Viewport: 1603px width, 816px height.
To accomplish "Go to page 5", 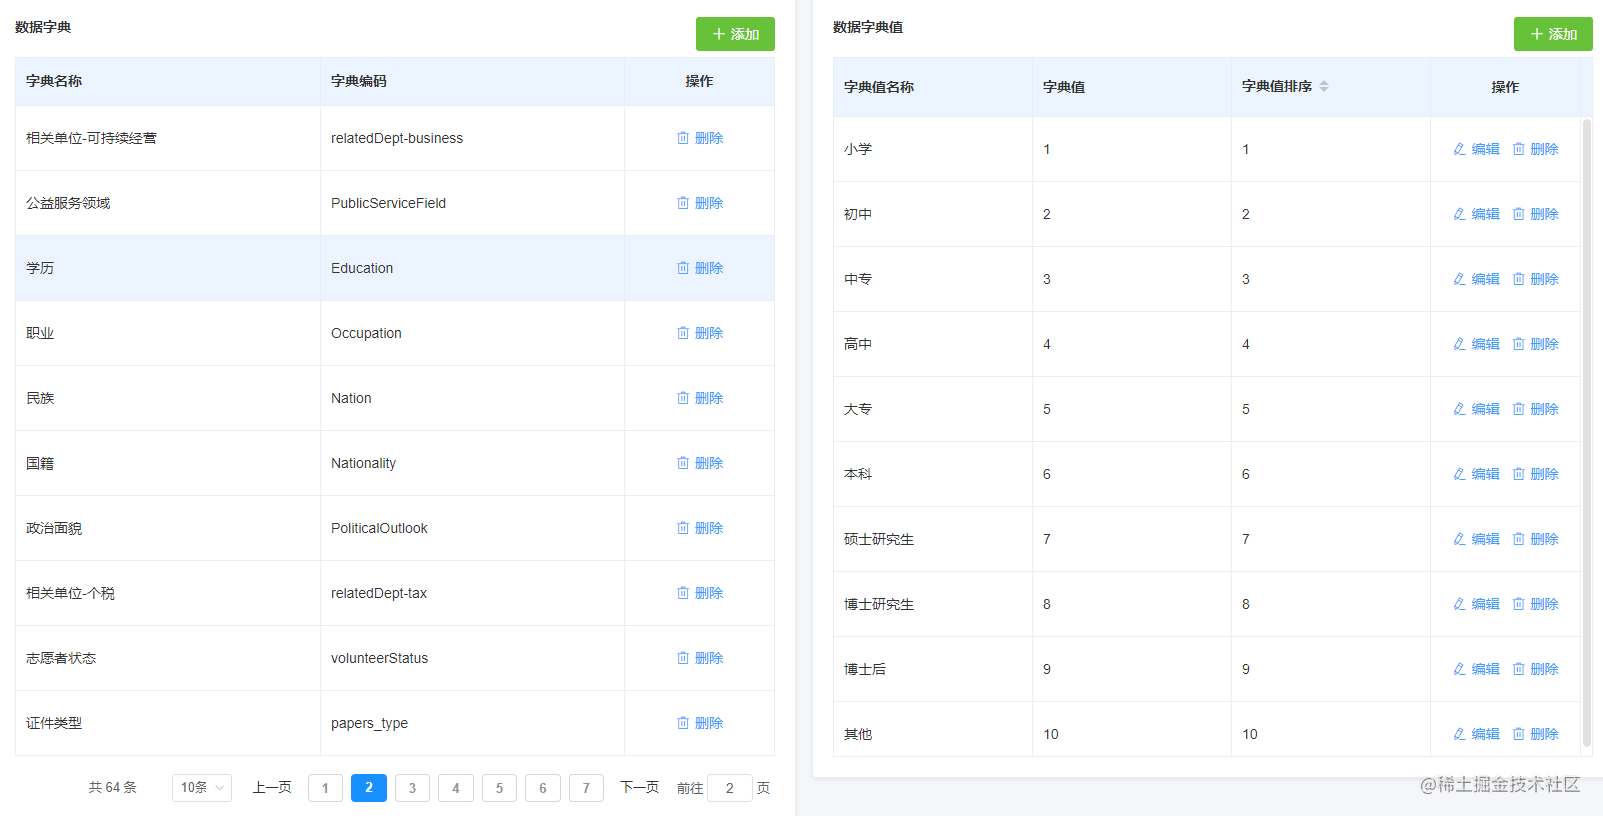I will click(499, 788).
